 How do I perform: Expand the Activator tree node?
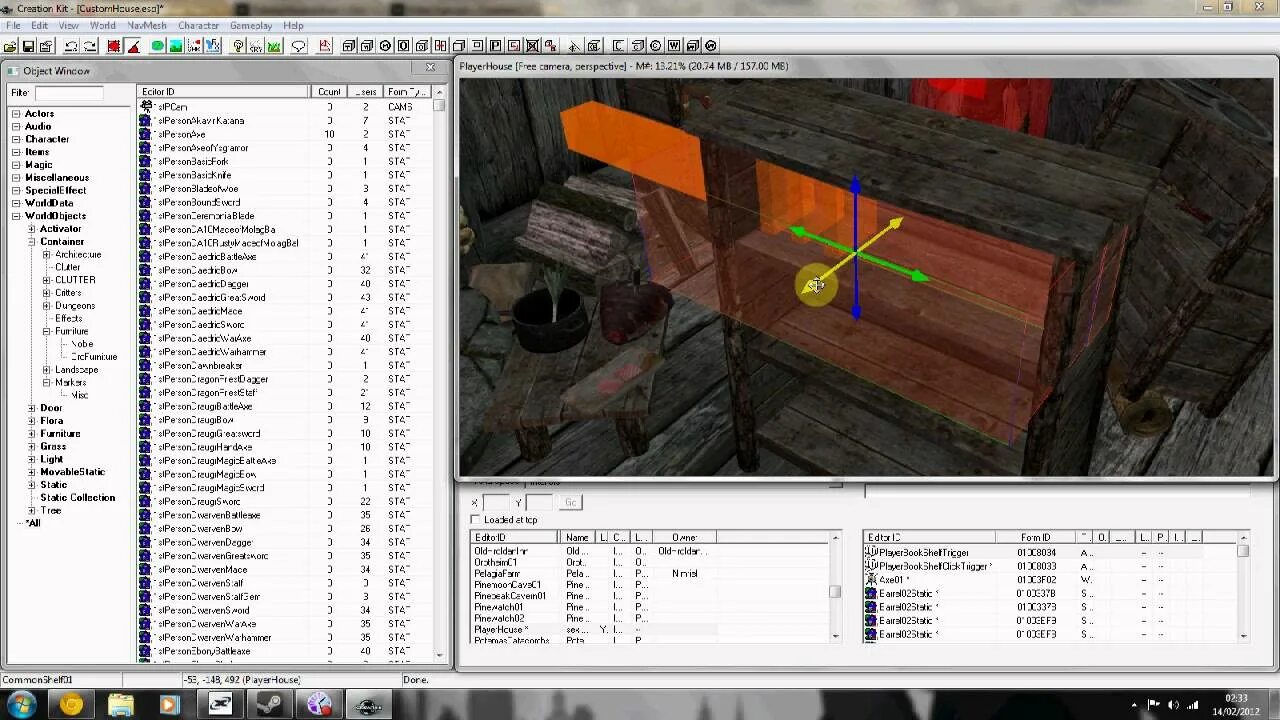pyautogui.click(x=31, y=229)
